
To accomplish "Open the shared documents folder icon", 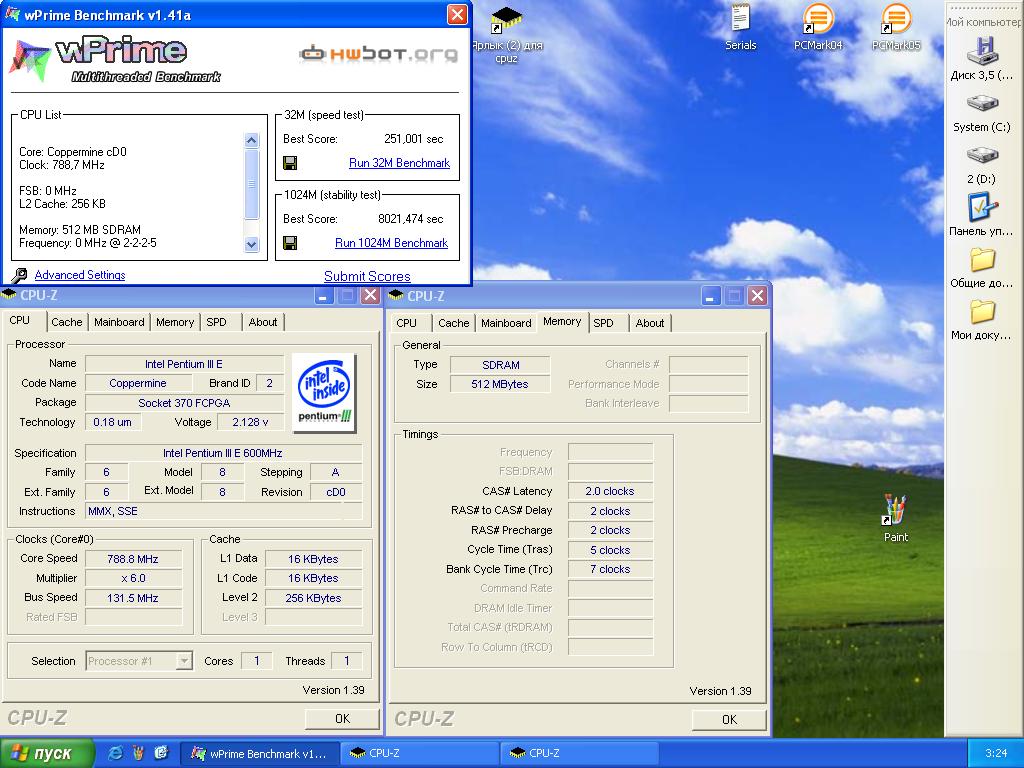I will (982, 260).
